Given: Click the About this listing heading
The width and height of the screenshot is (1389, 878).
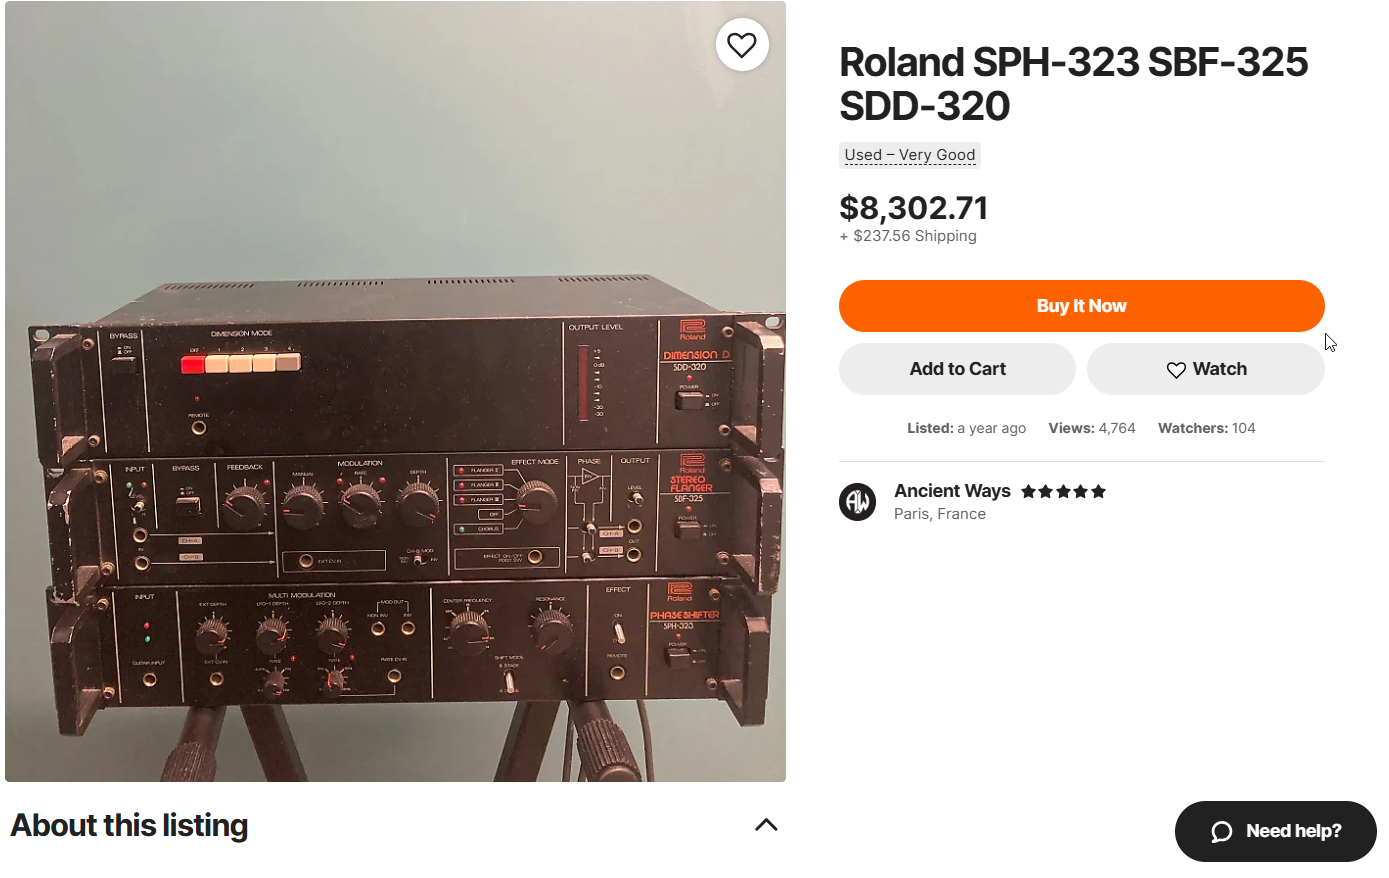Looking at the screenshot, I should [129, 826].
